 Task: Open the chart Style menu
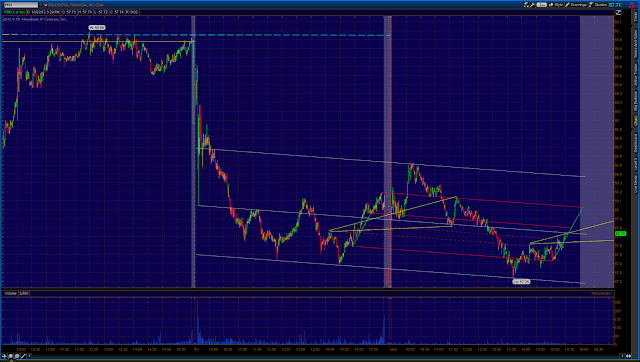[x=556, y=5]
